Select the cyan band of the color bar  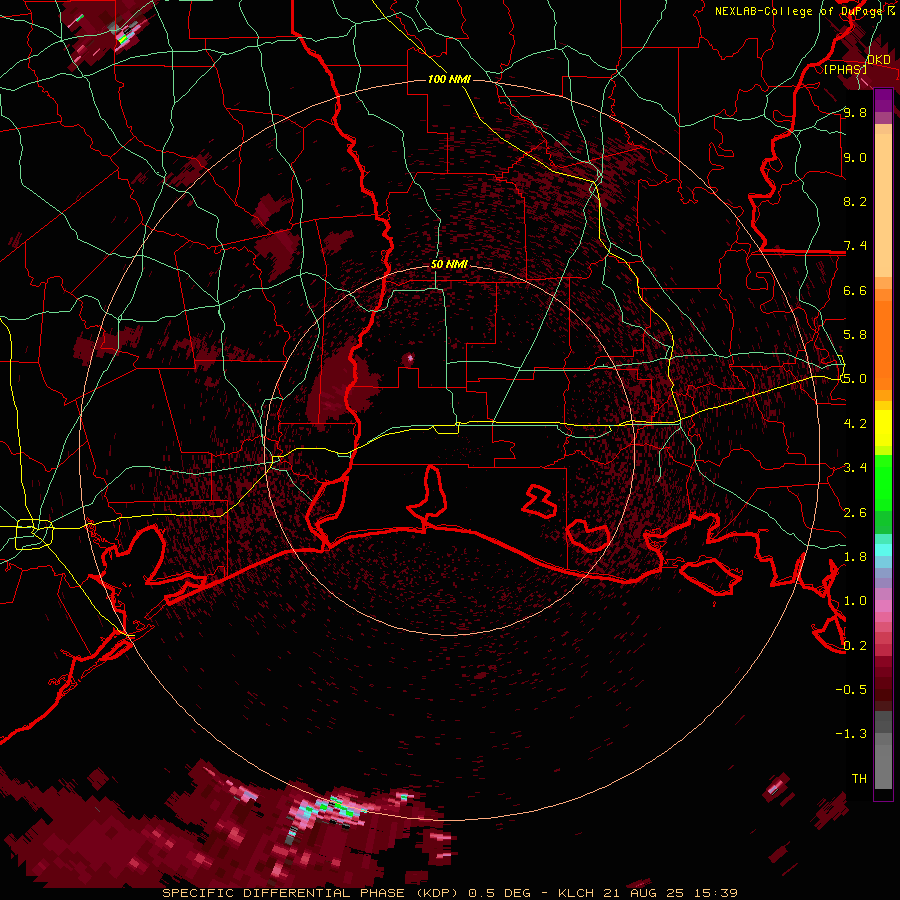coord(883,550)
